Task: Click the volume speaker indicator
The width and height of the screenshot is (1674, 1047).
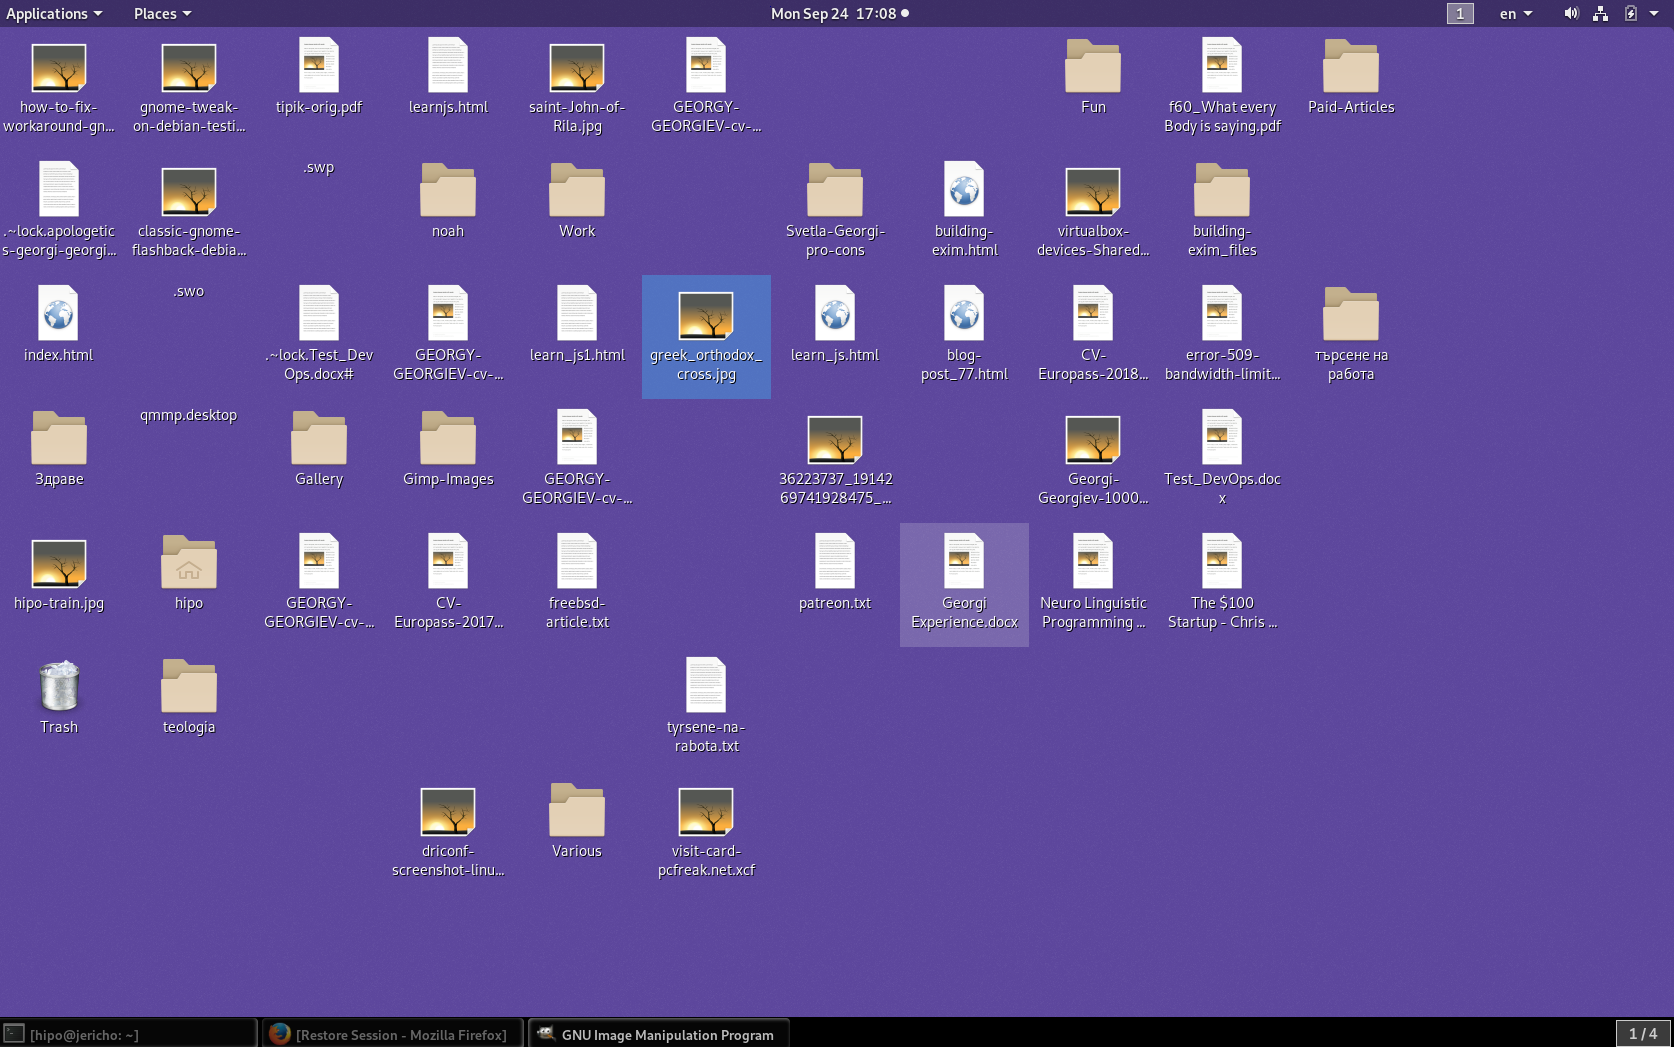Action: coord(1570,13)
